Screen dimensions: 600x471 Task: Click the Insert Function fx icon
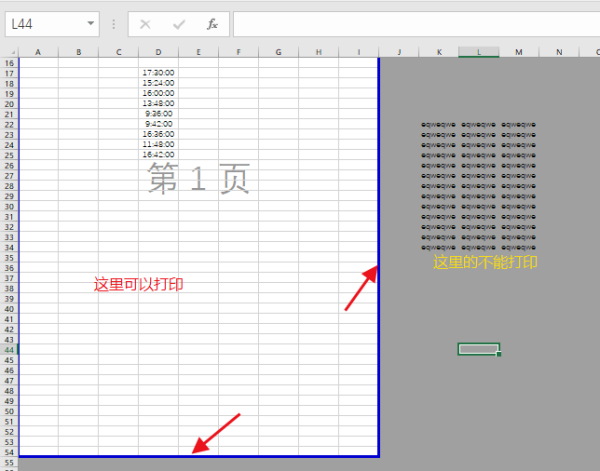point(212,23)
